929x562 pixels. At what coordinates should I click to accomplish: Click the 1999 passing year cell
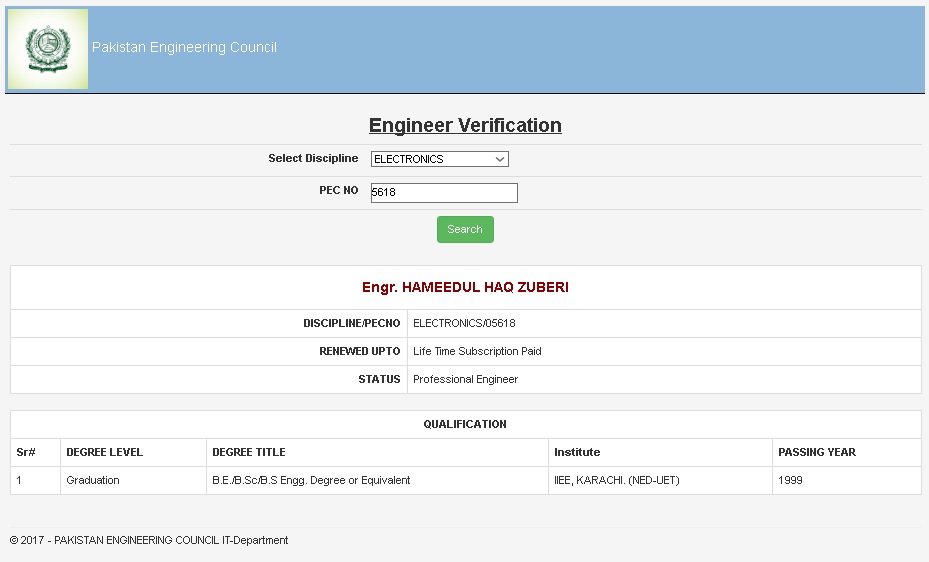click(x=790, y=480)
